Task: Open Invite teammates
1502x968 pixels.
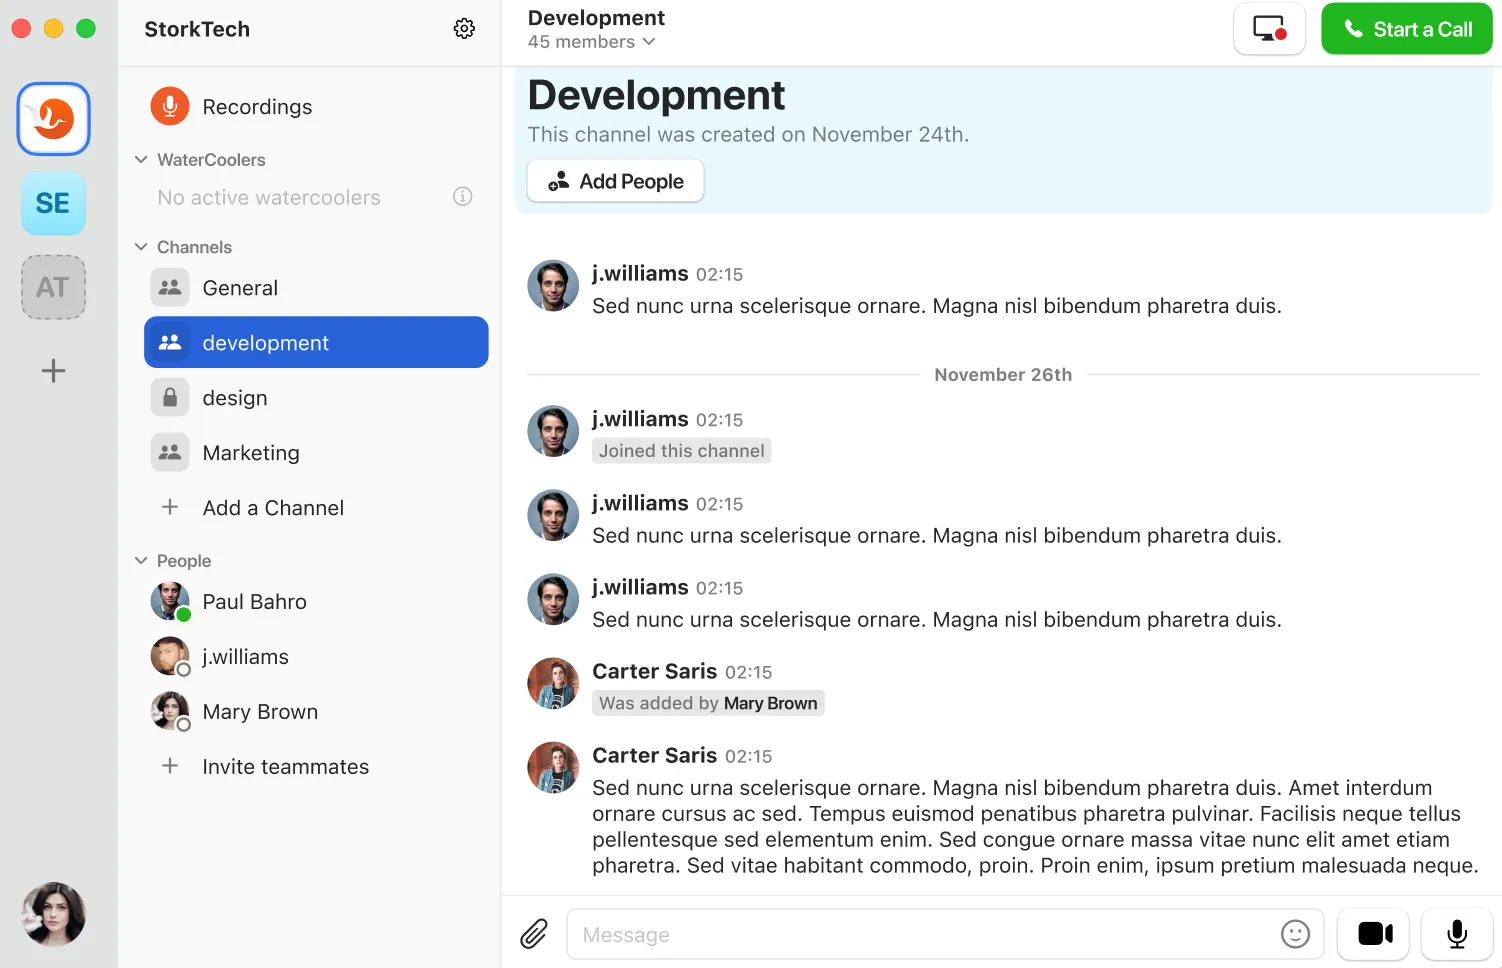Action: pos(285,766)
